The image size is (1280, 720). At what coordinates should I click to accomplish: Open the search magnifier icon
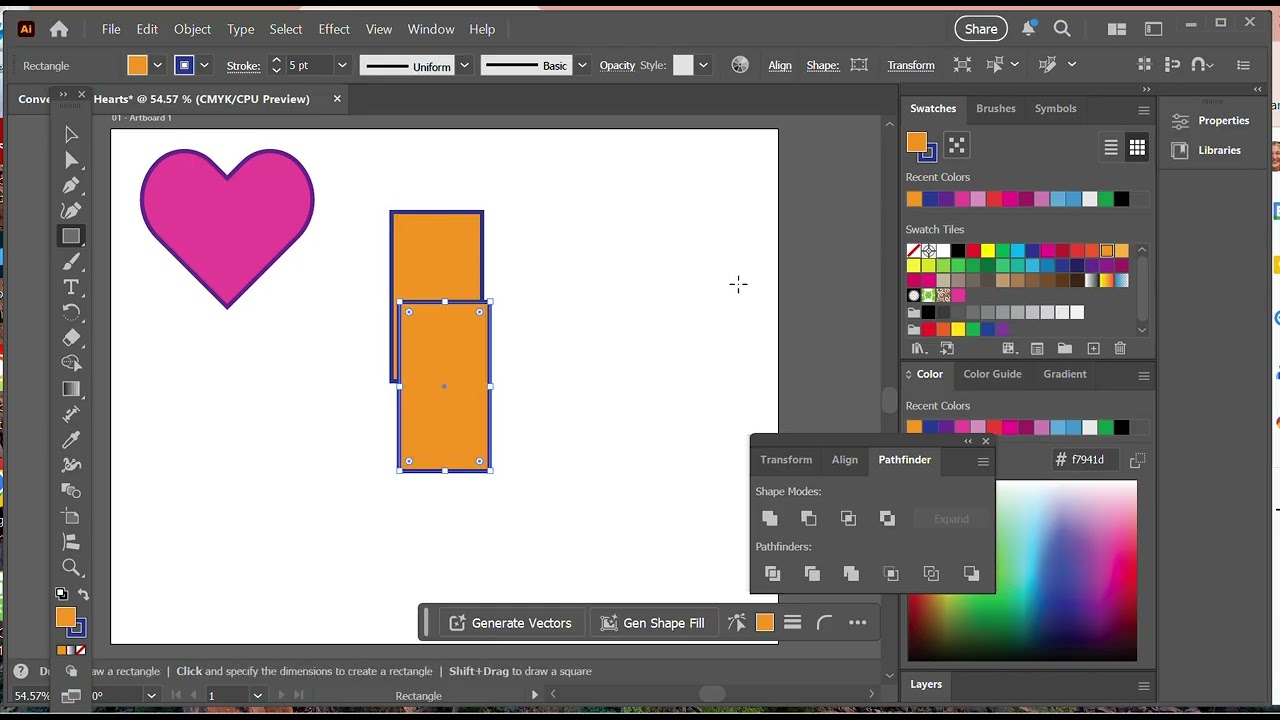click(1062, 29)
